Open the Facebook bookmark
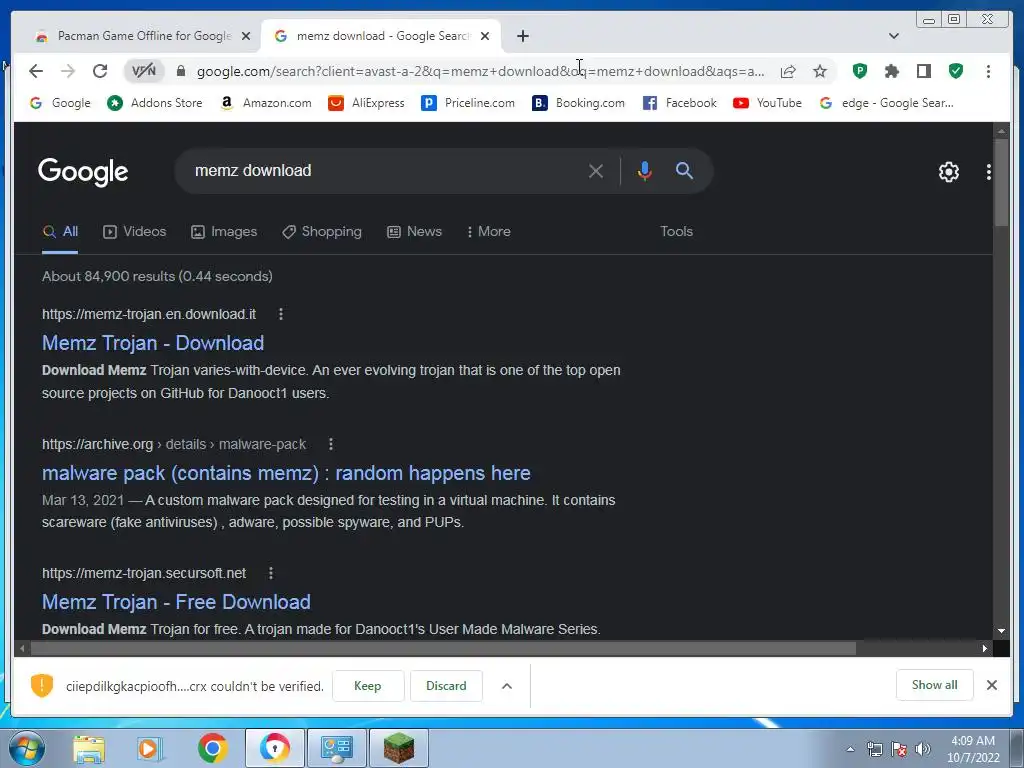Viewport: 1024px width, 768px height. [x=680, y=103]
